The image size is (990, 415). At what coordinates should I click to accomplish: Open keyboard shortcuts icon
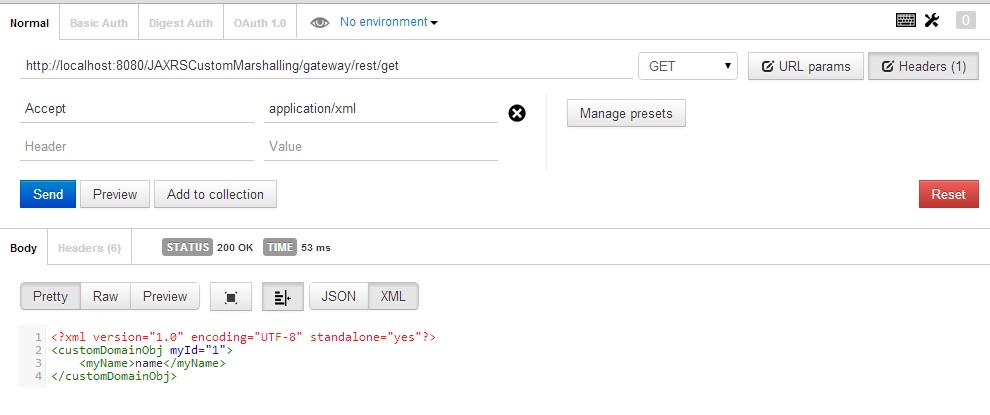[906, 20]
